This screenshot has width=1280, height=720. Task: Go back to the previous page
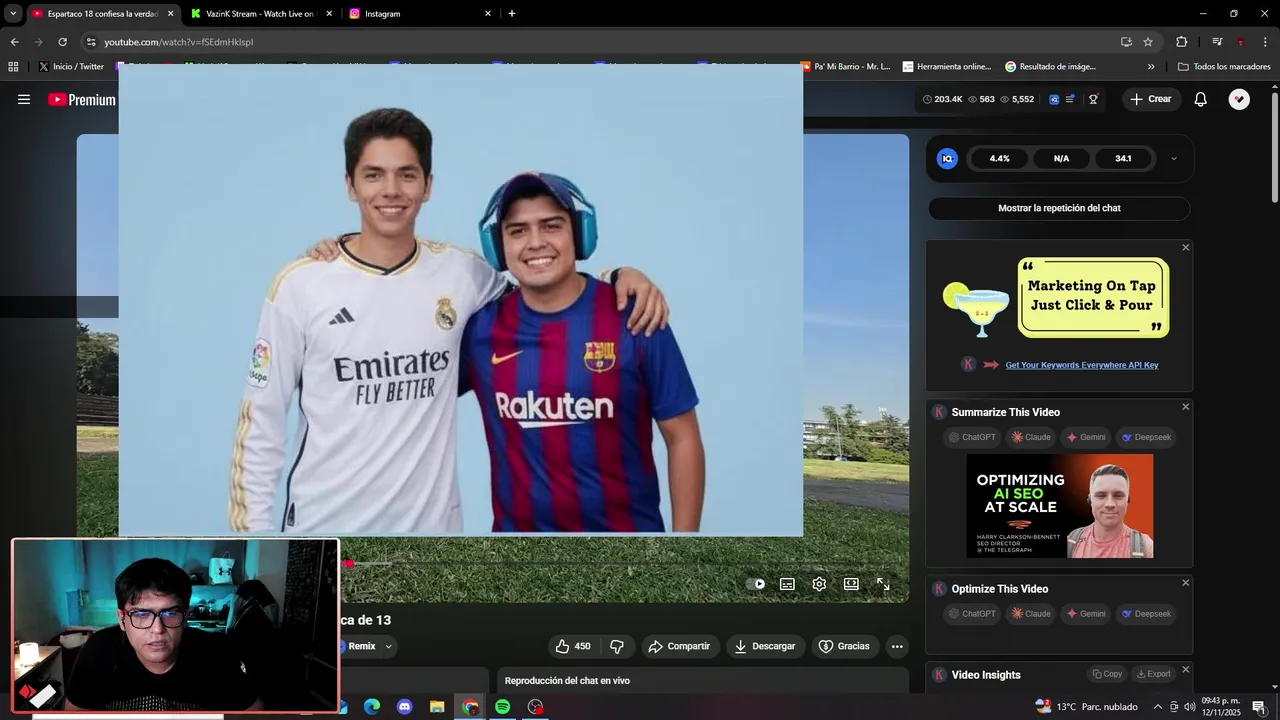[x=14, y=42]
